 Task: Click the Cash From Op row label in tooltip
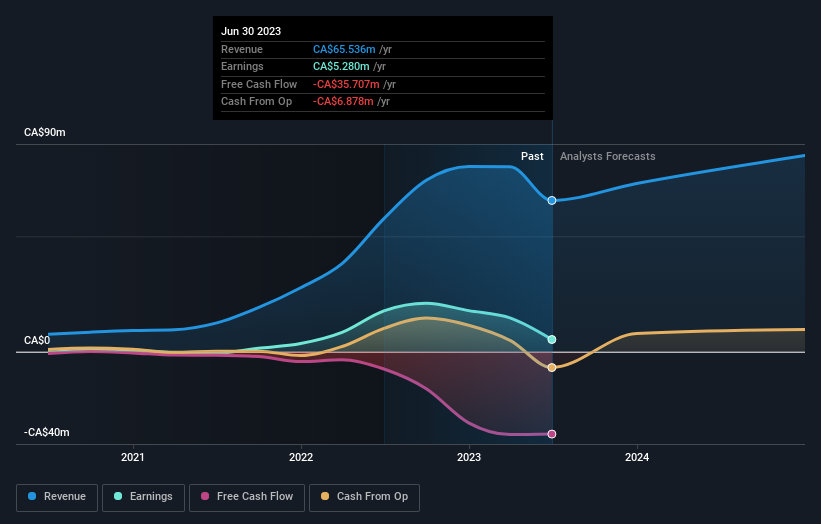click(257, 102)
